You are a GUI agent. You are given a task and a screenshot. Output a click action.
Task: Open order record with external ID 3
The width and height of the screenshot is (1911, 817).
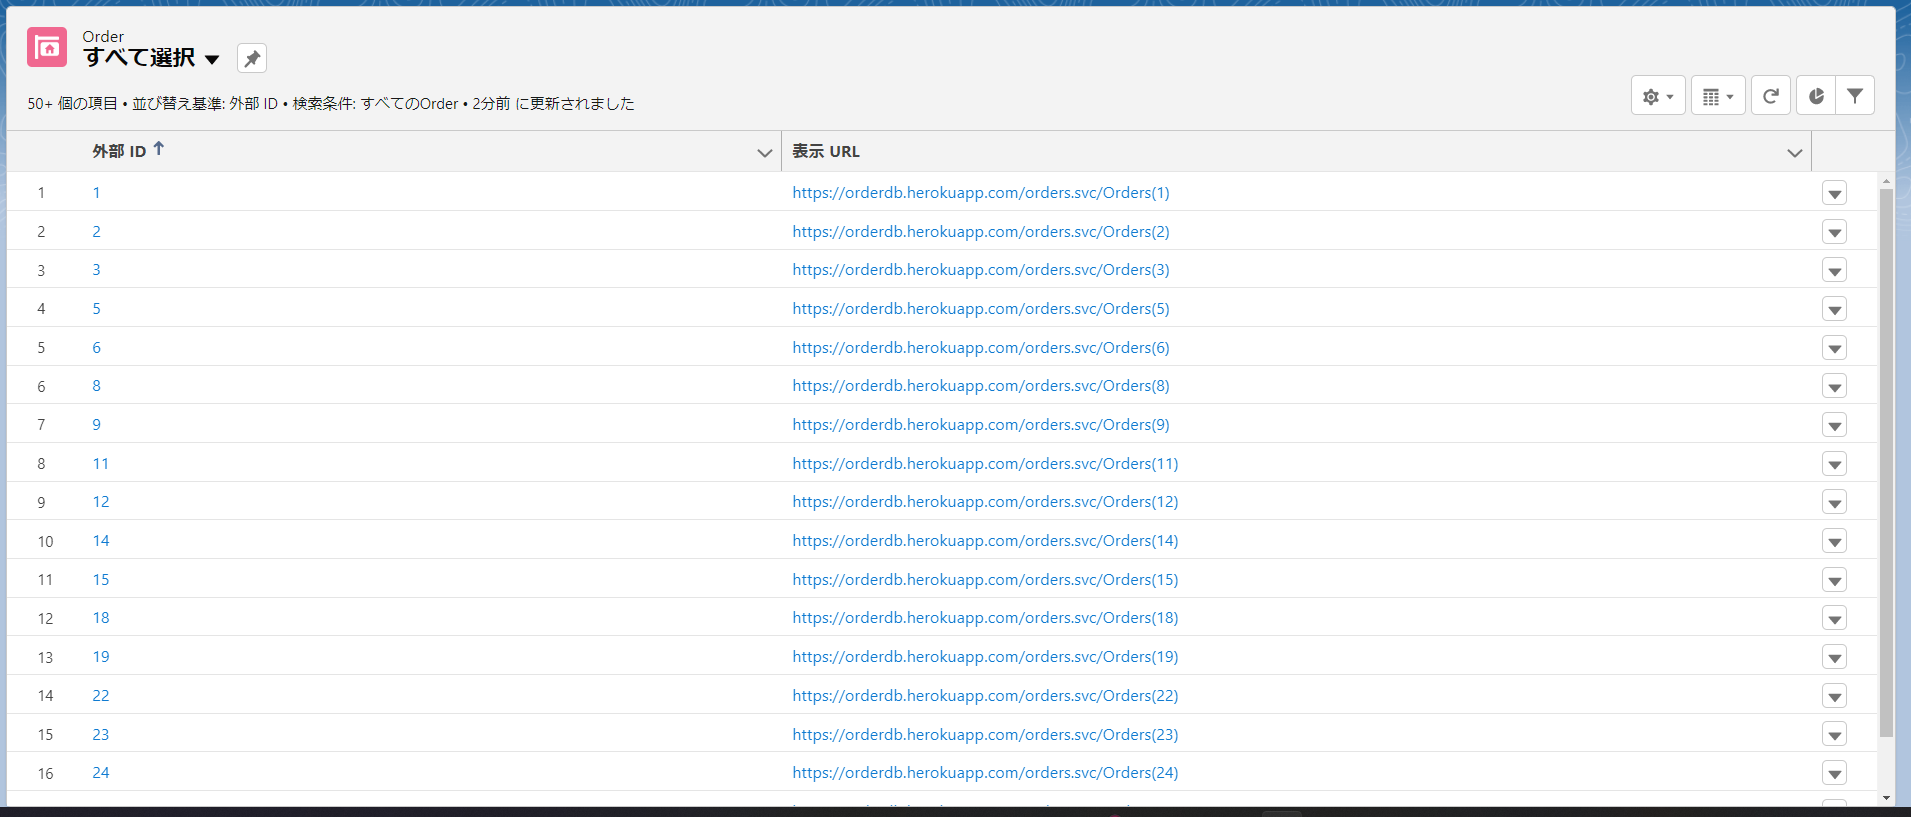click(96, 270)
